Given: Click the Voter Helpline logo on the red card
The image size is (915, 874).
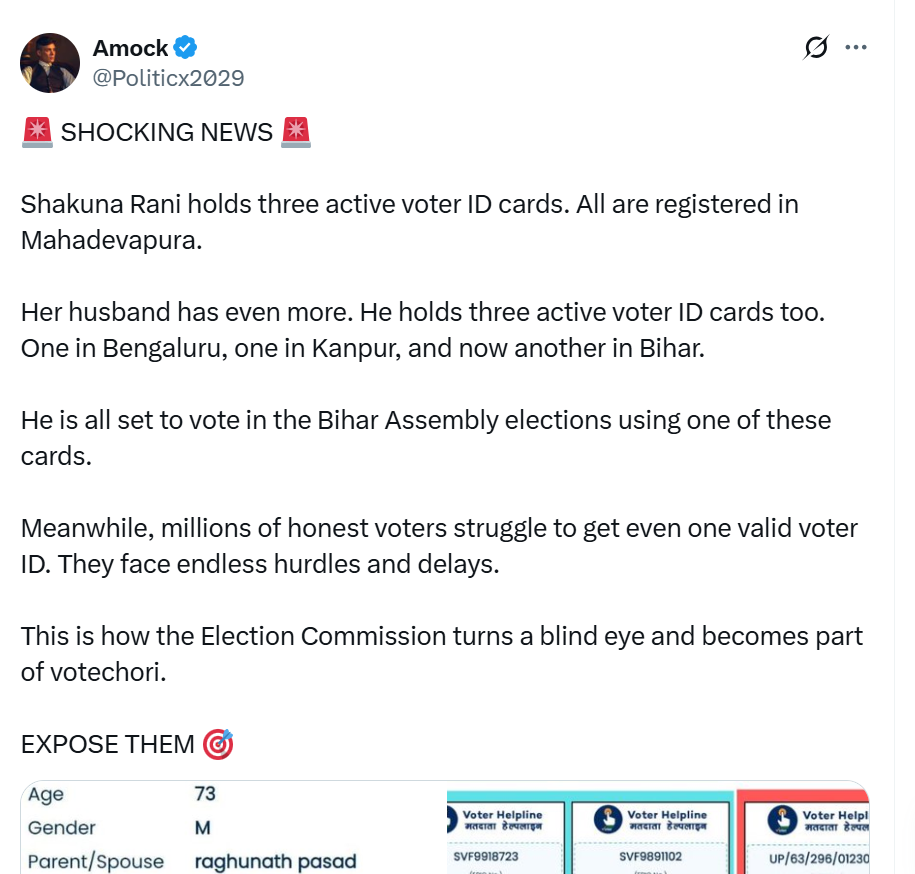Looking at the screenshot, I should click(782, 820).
